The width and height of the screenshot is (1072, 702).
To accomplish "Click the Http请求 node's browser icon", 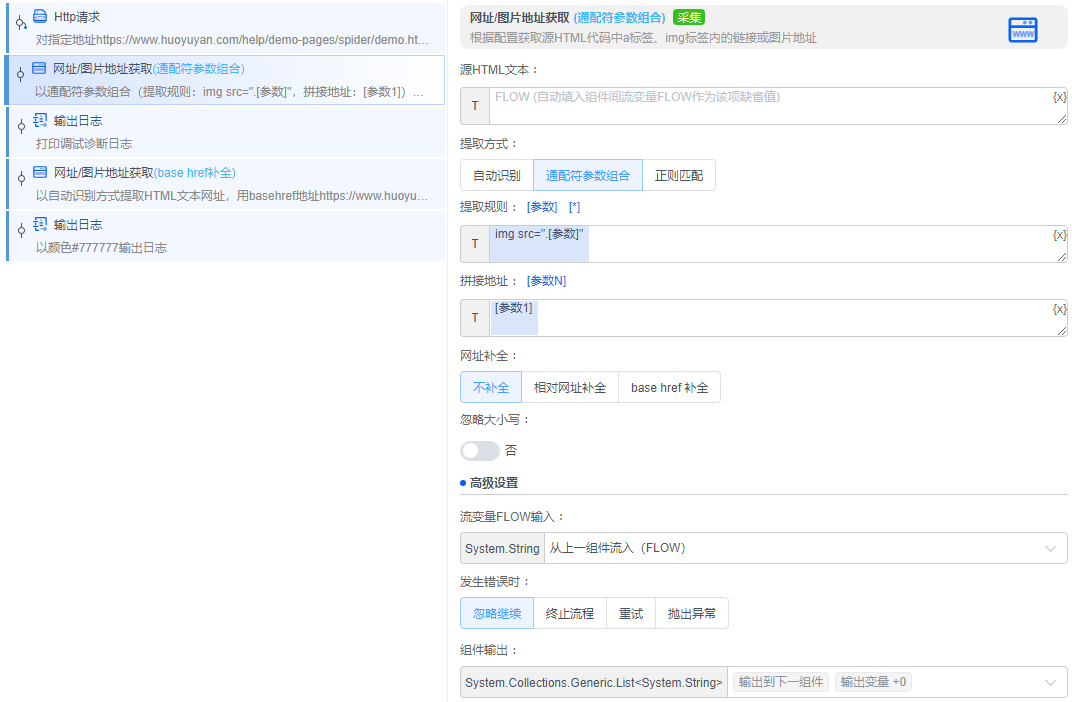I will [x=39, y=15].
